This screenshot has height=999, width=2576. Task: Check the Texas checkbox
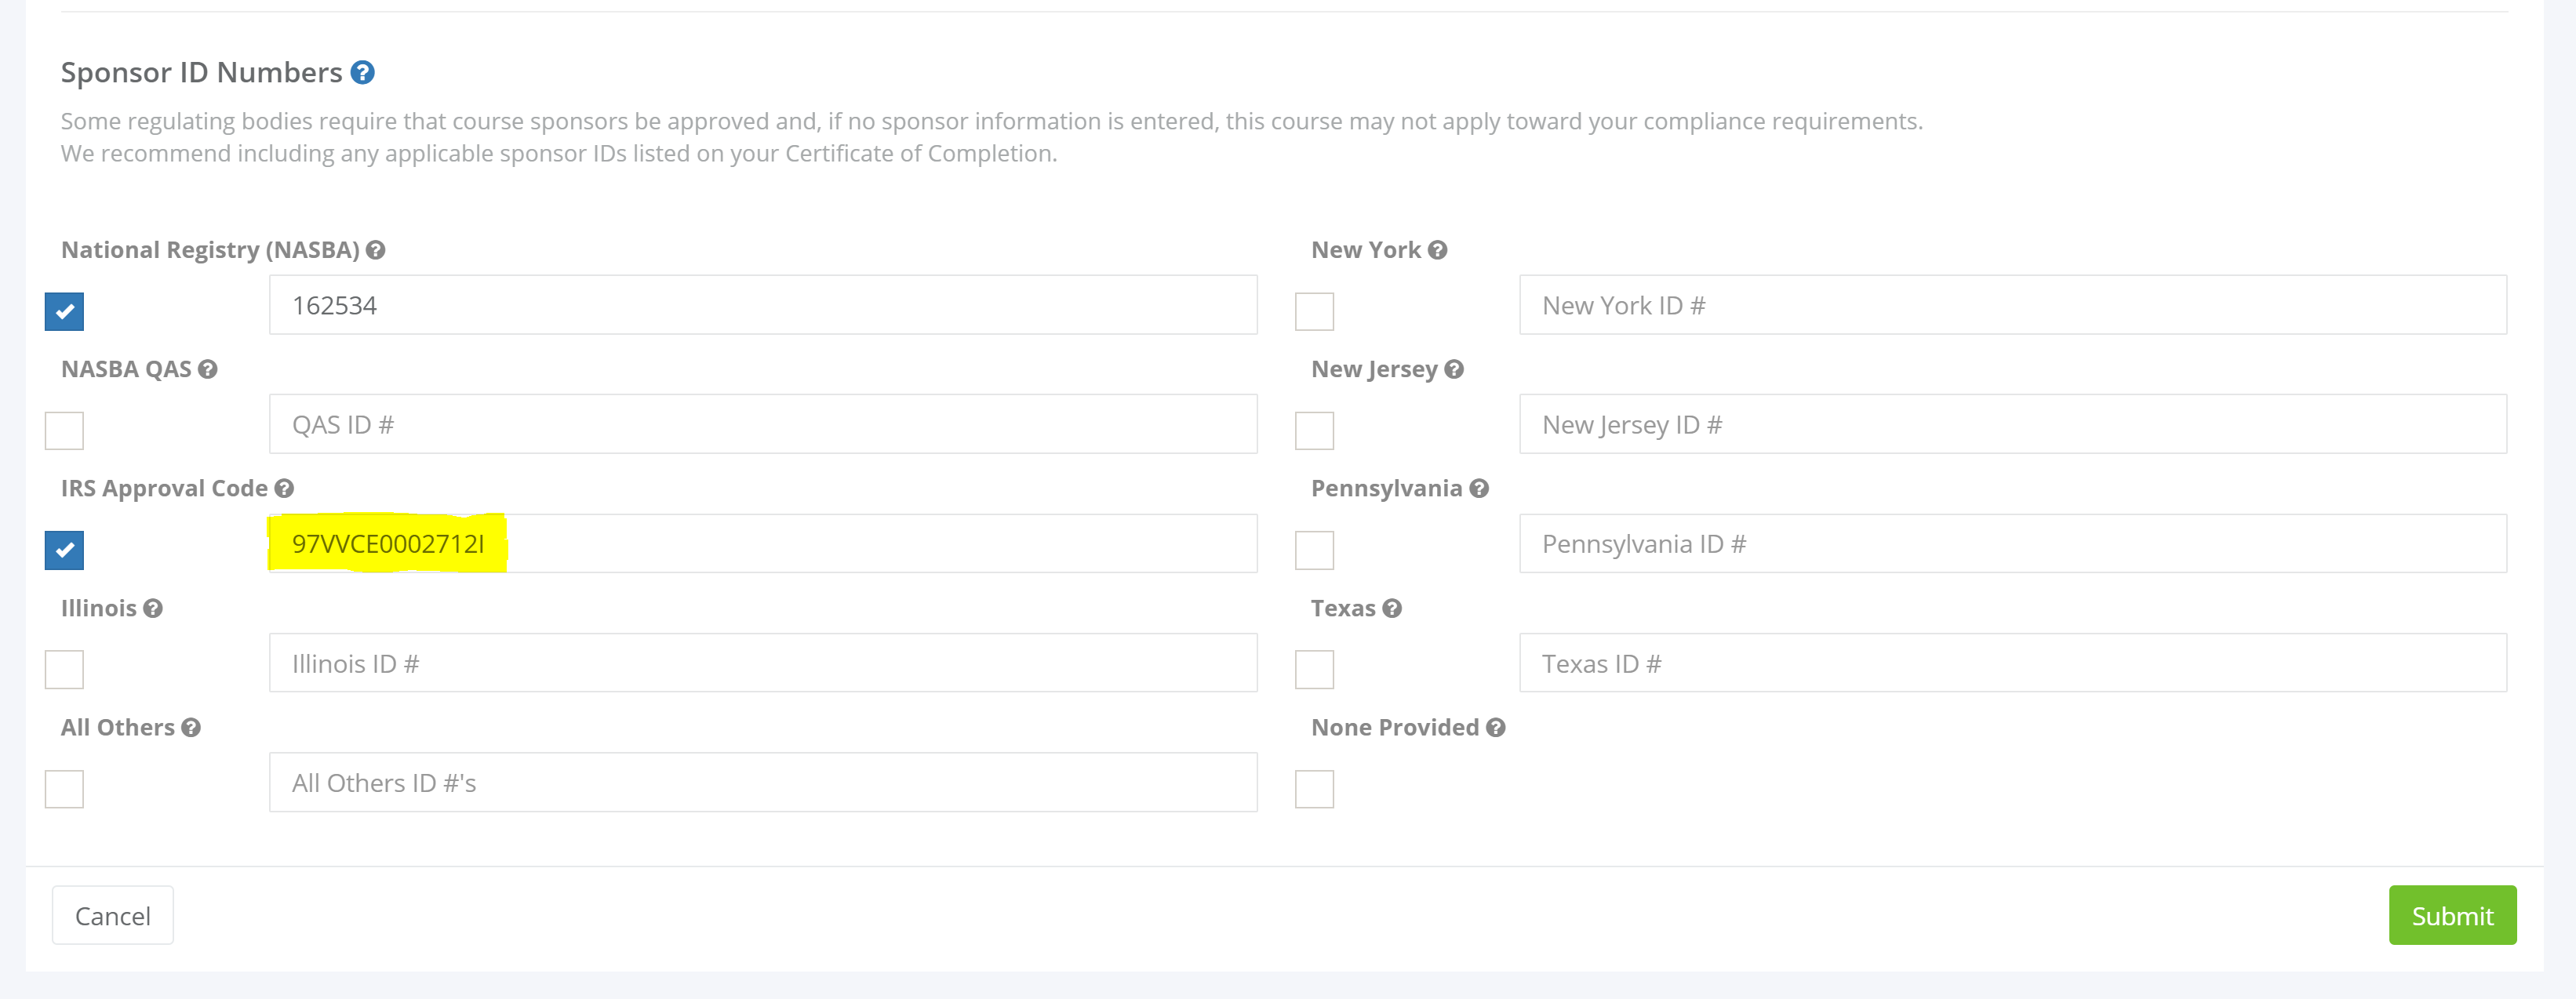click(x=1314, y=669)
